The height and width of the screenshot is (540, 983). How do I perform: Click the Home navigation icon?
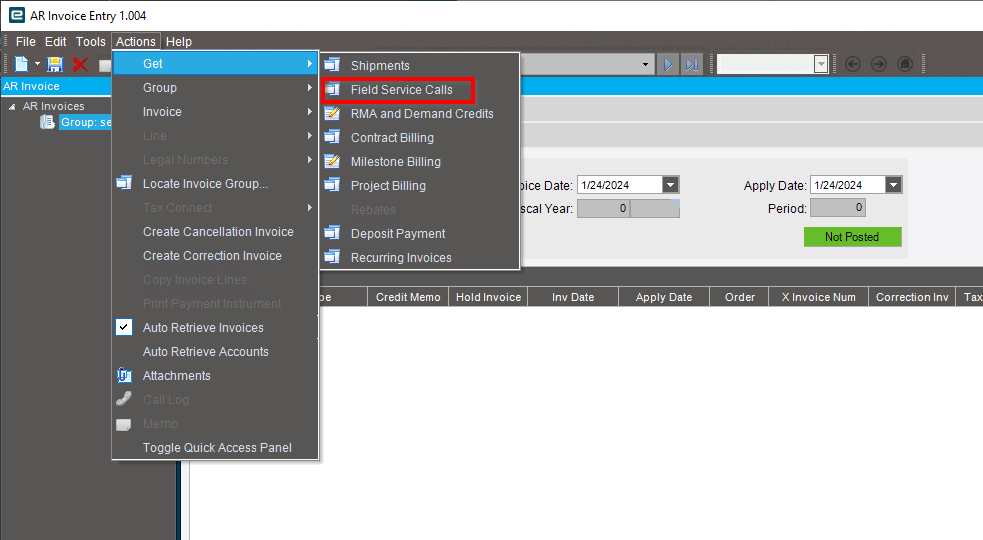pyautogui.click(x=905, y=64)
